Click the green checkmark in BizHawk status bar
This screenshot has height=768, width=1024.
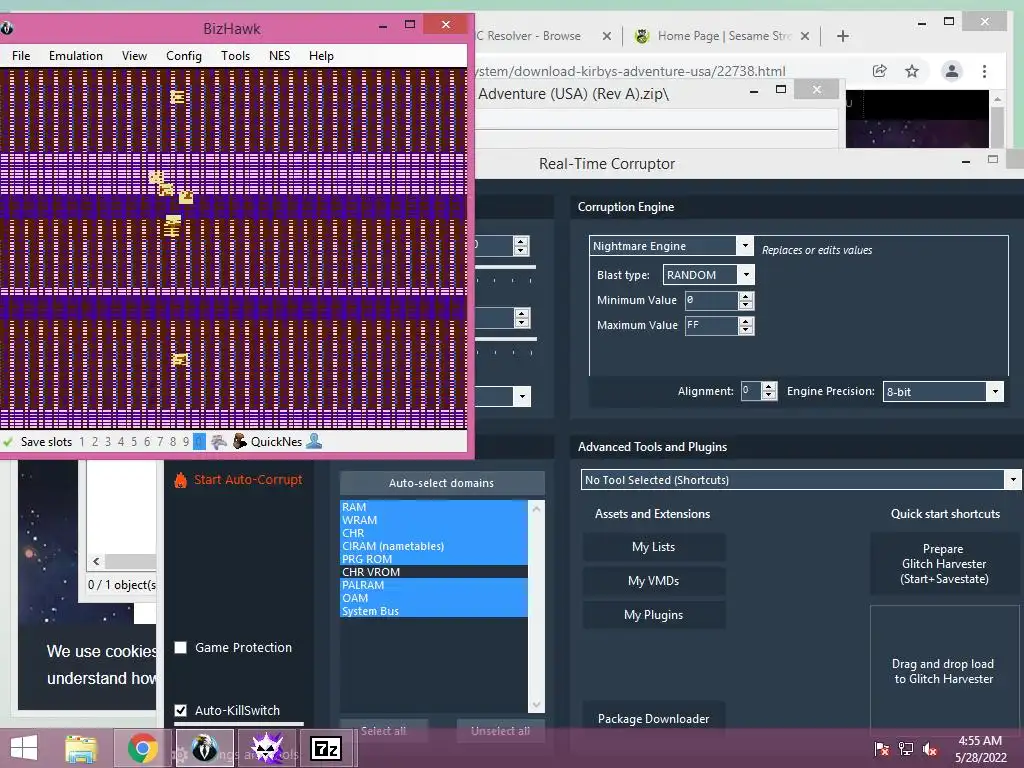click(8, 442)
